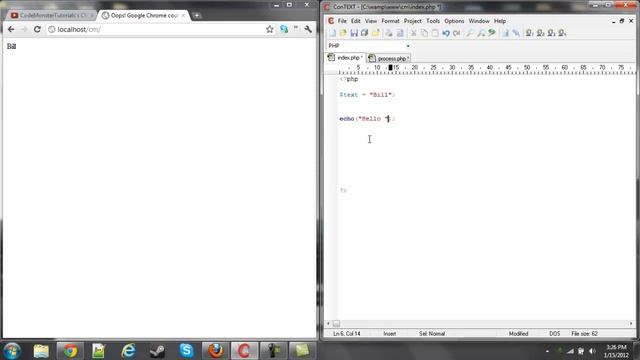Open the Windows Start menu

12,351
